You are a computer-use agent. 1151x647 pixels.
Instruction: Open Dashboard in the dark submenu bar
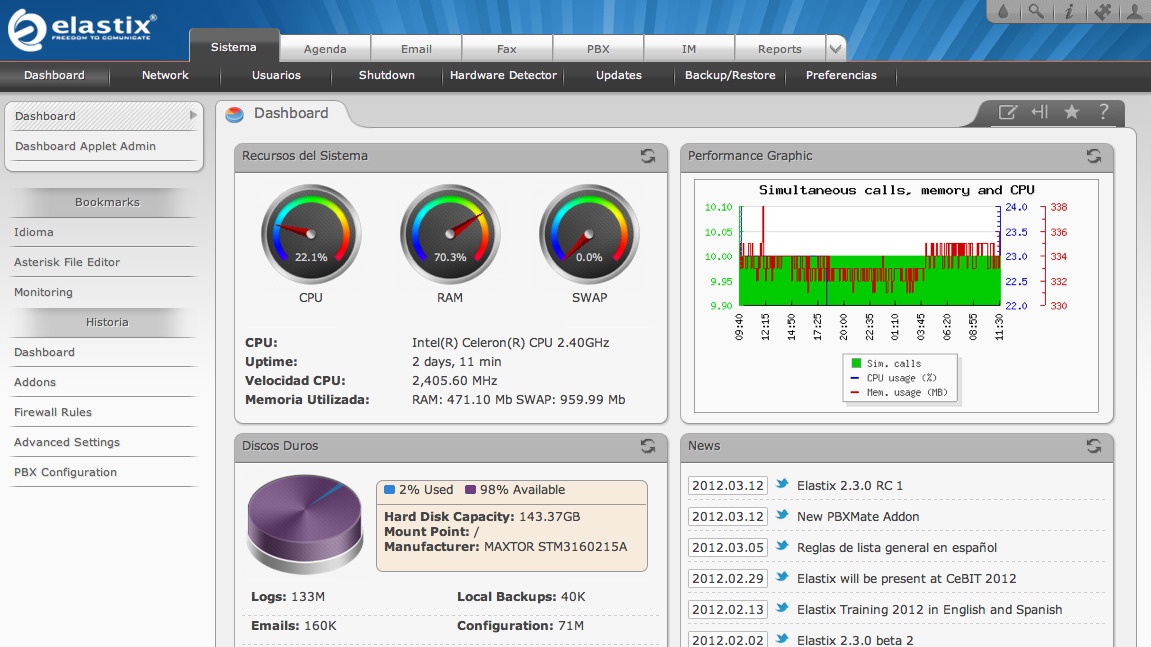pos(54,75)
